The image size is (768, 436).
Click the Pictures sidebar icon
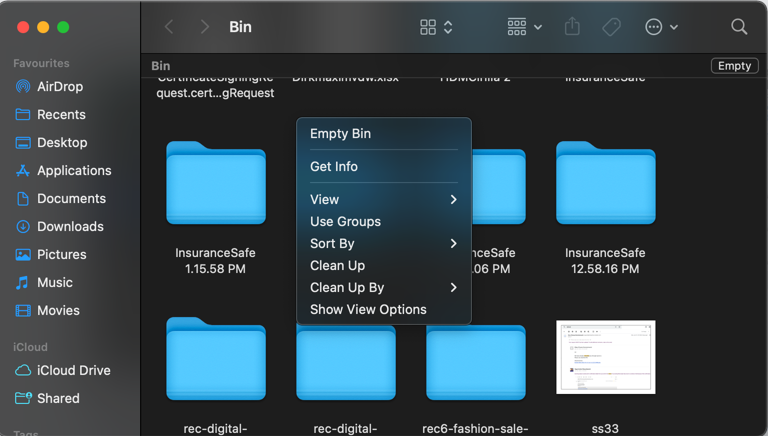[x=23, y=255]
